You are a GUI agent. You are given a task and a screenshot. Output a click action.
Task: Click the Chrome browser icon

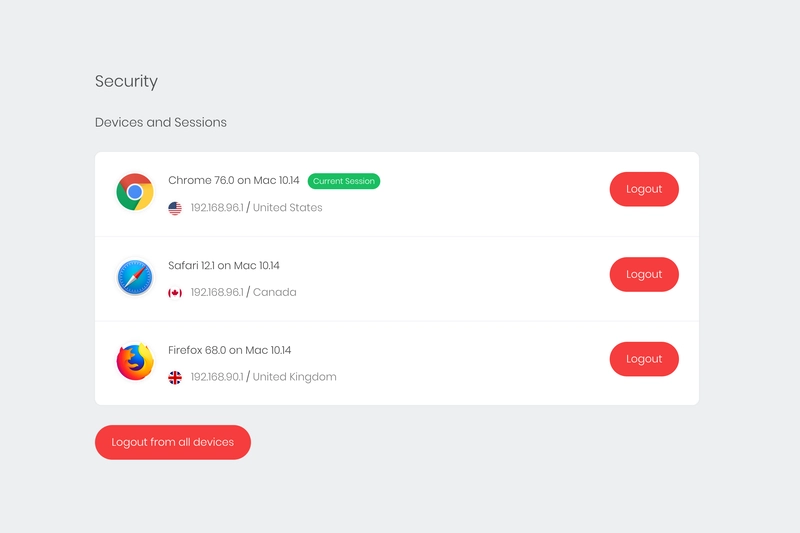pyautogui.click(x=135, y=192)
